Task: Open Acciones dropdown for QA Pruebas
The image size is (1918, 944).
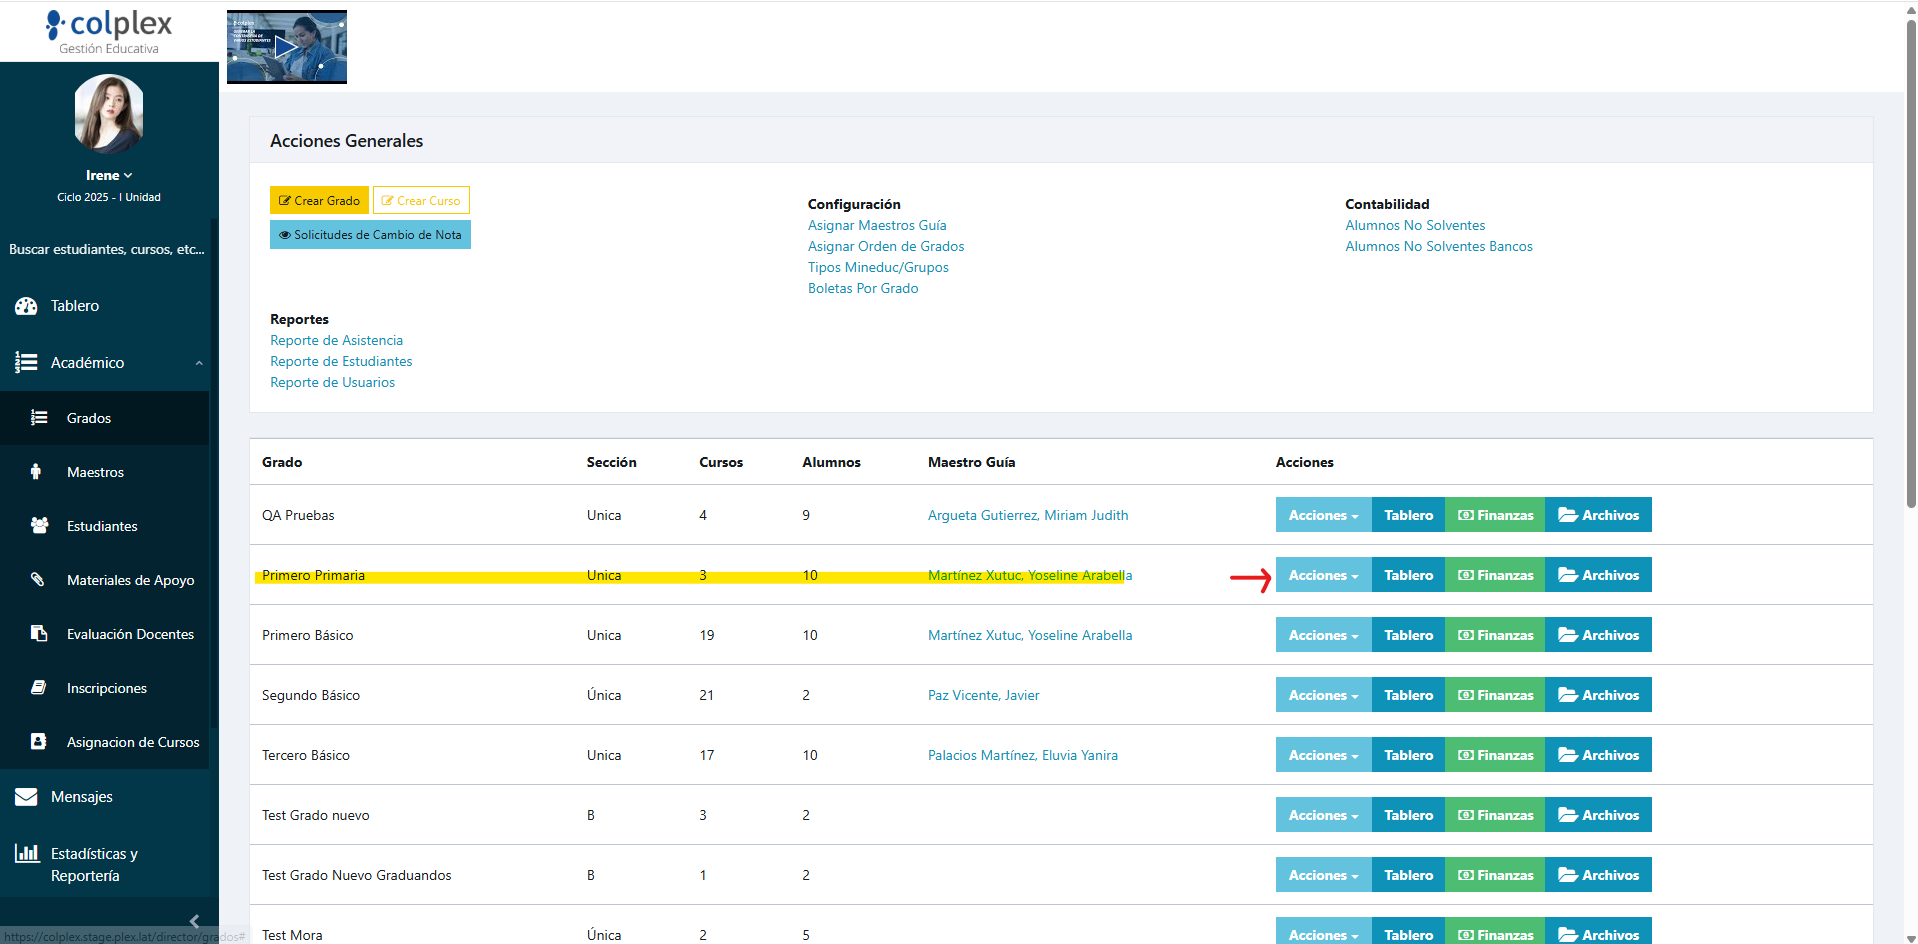Action: (1322, 515)
